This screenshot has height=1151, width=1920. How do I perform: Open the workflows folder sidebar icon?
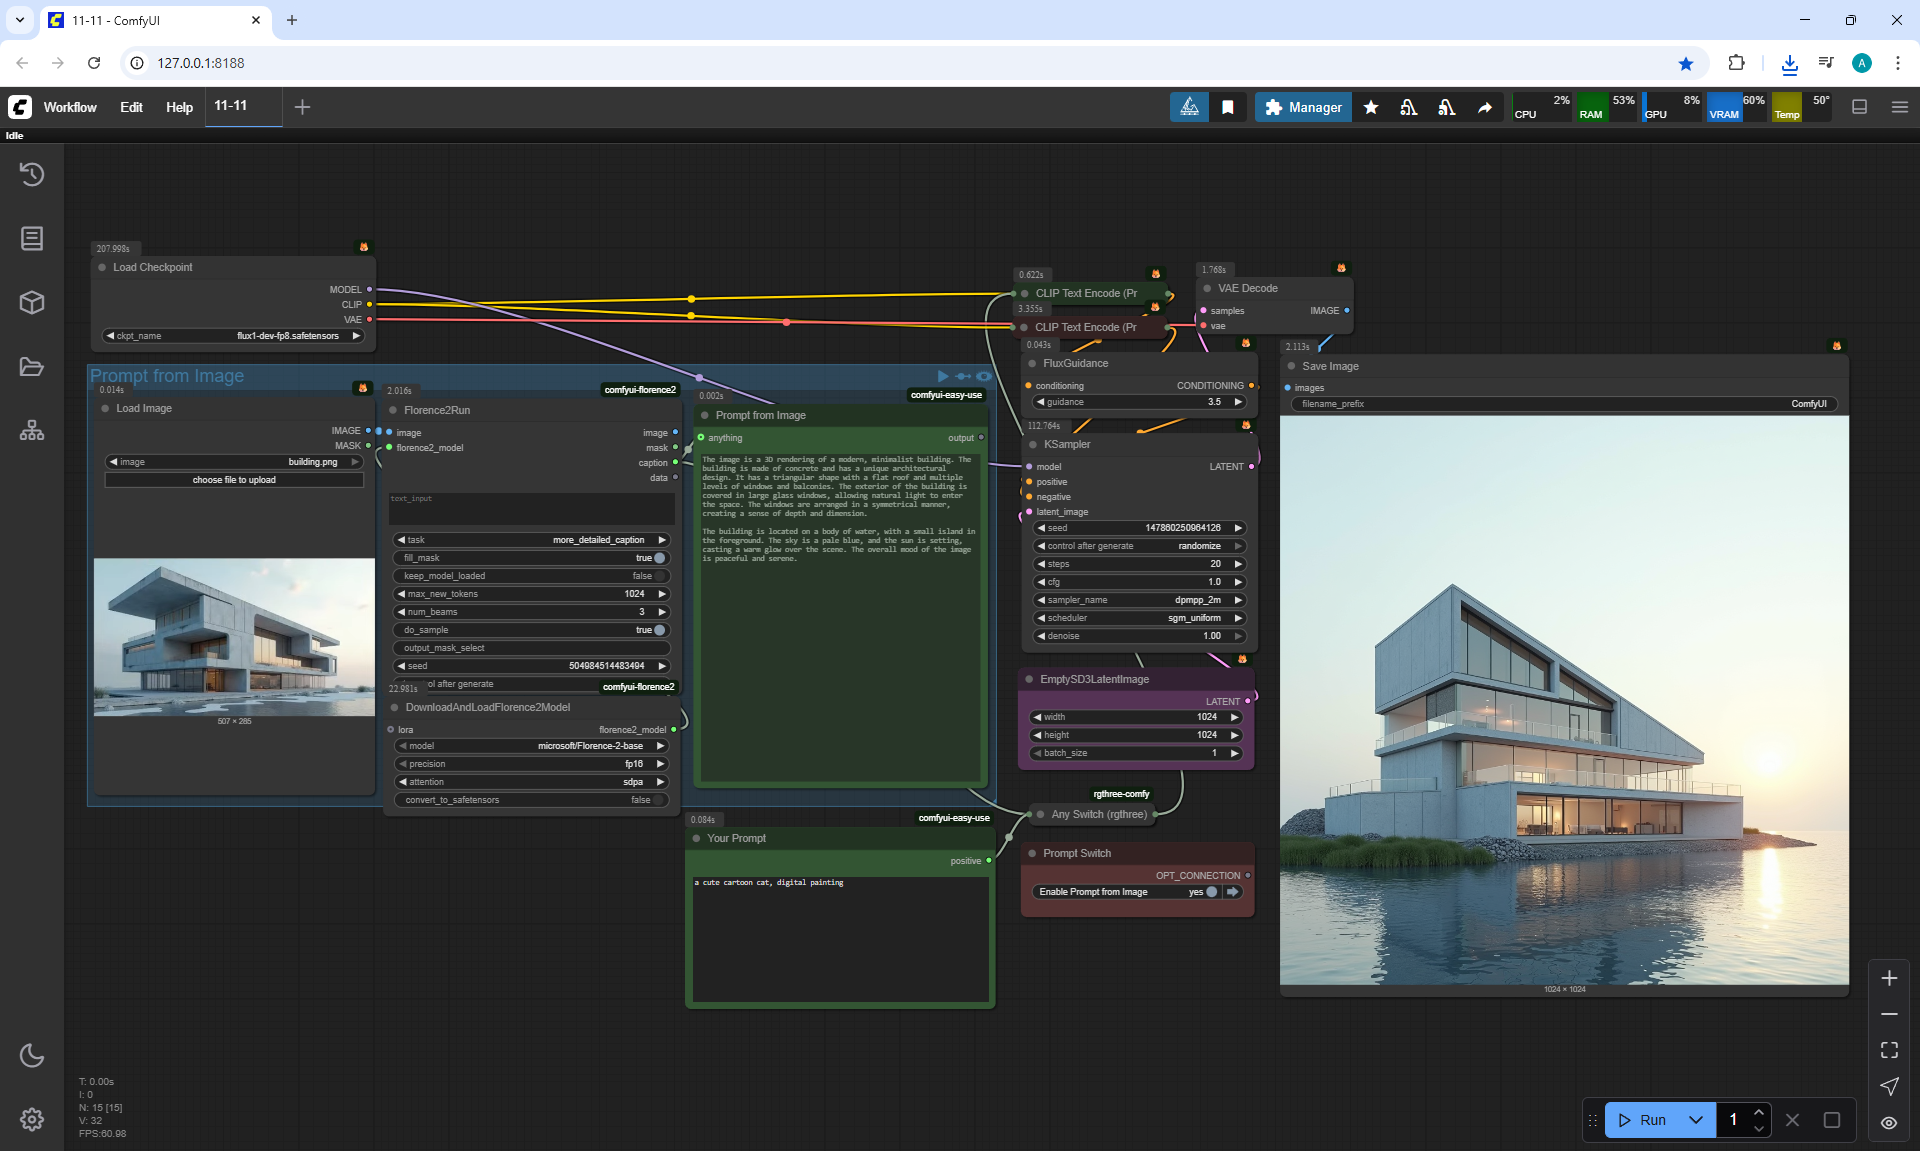pyautogui.click(x=32, y=366)
